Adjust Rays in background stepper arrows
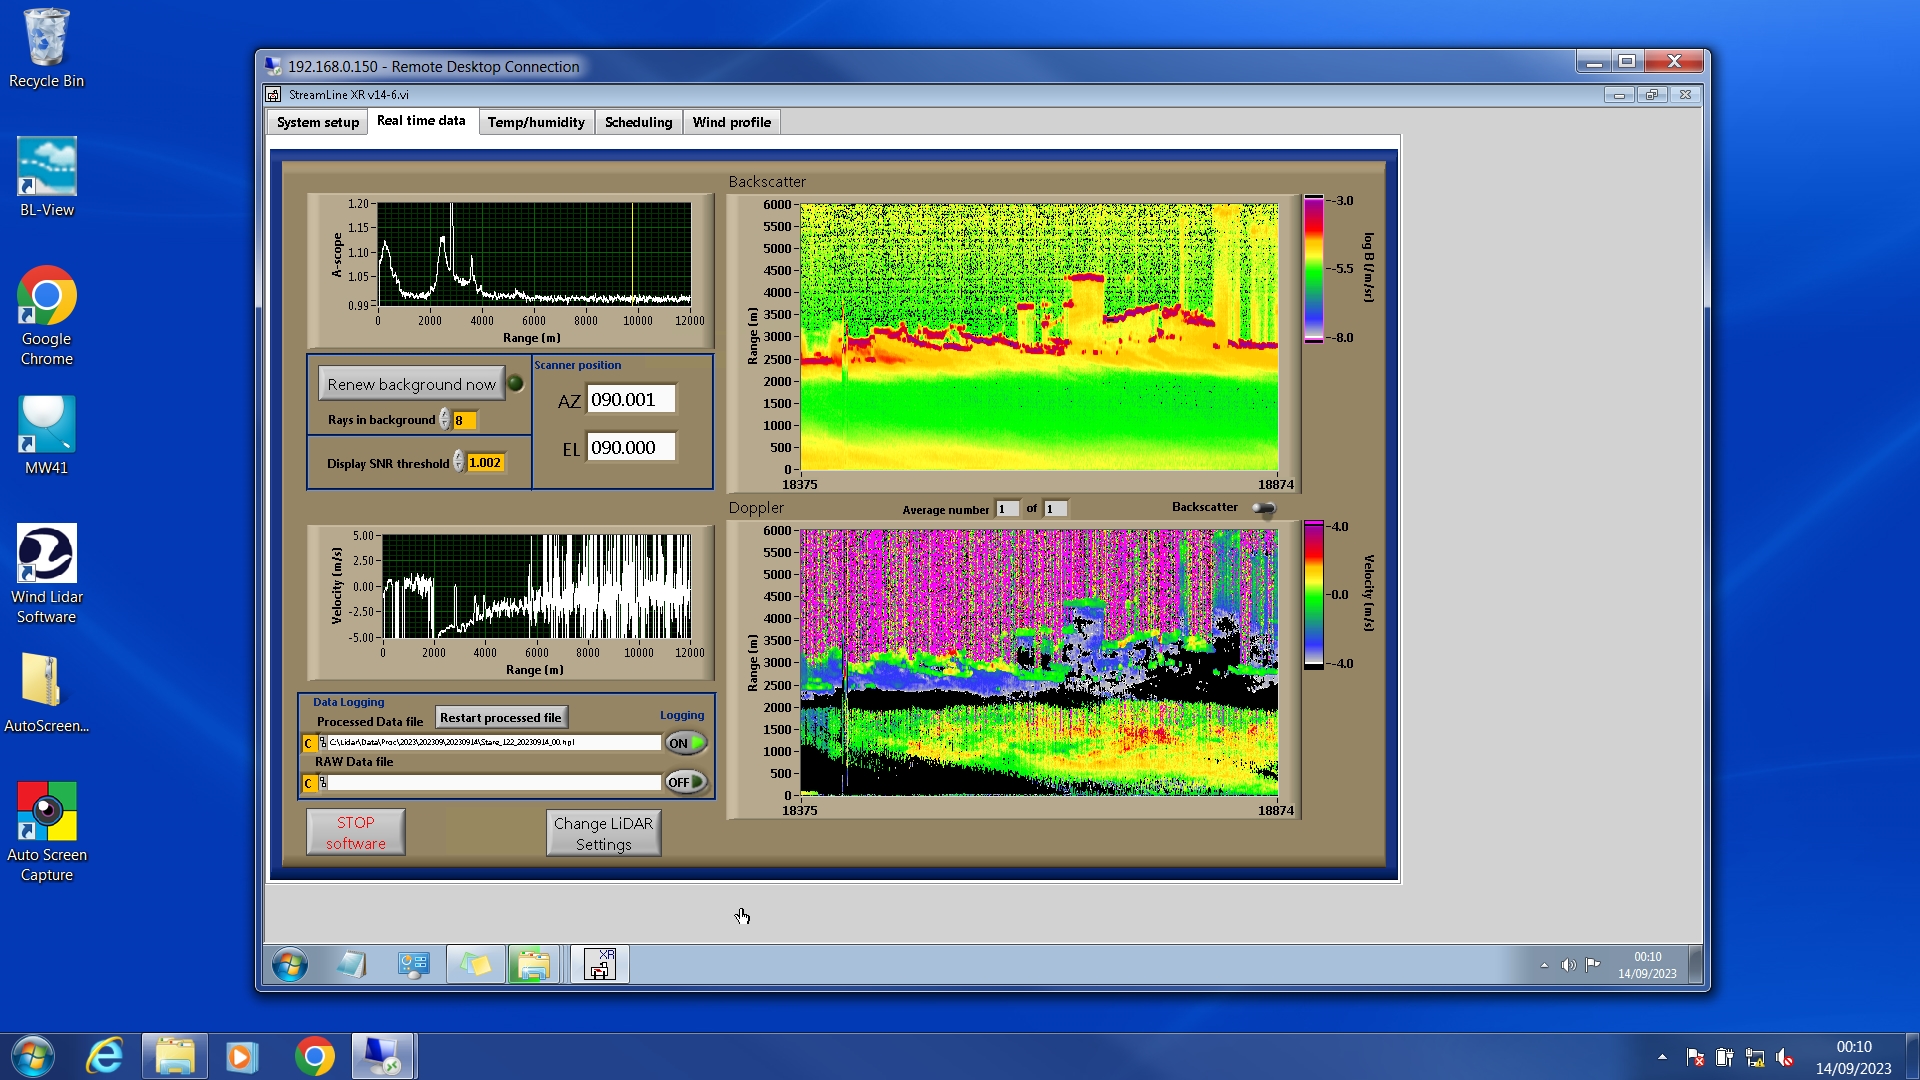This screenshot has width=1920, height=1080. 444,420
